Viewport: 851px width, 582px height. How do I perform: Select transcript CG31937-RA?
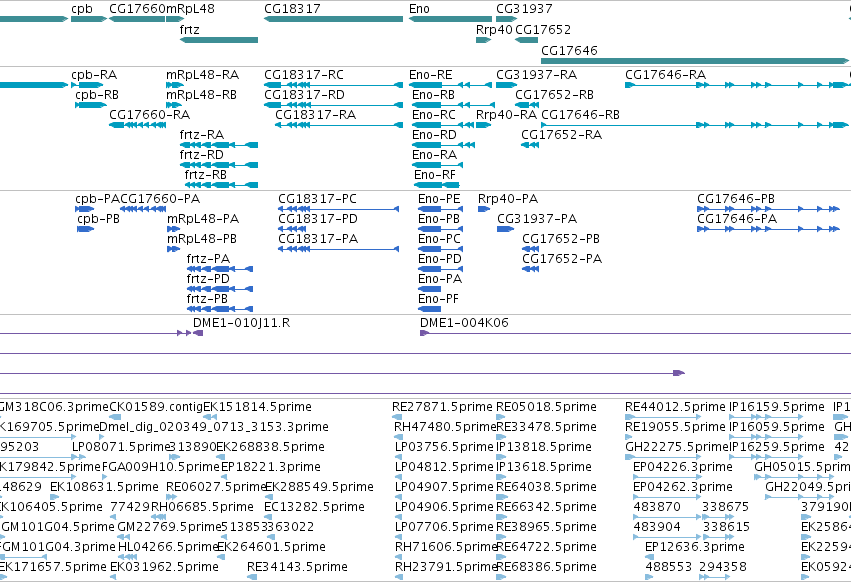(x=507, y=85)
